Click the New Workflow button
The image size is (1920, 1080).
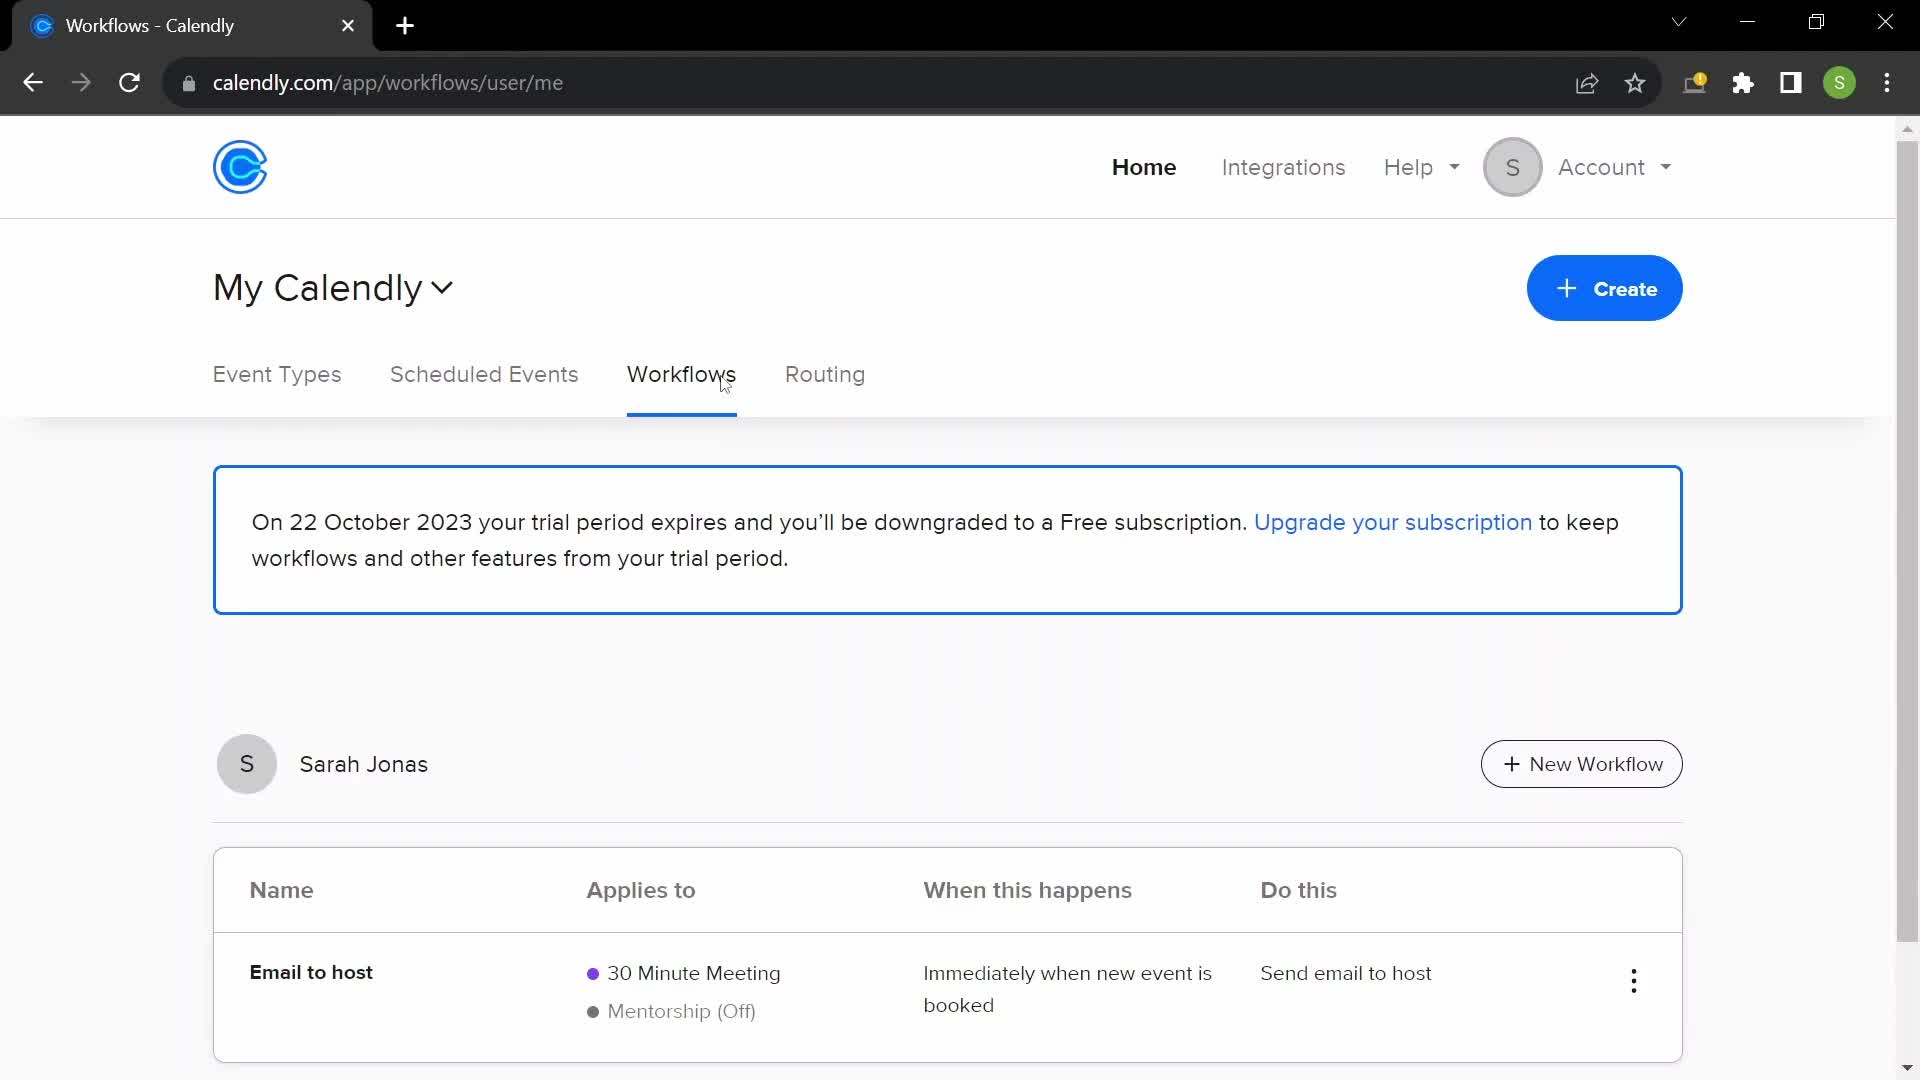pos(1582,765)
